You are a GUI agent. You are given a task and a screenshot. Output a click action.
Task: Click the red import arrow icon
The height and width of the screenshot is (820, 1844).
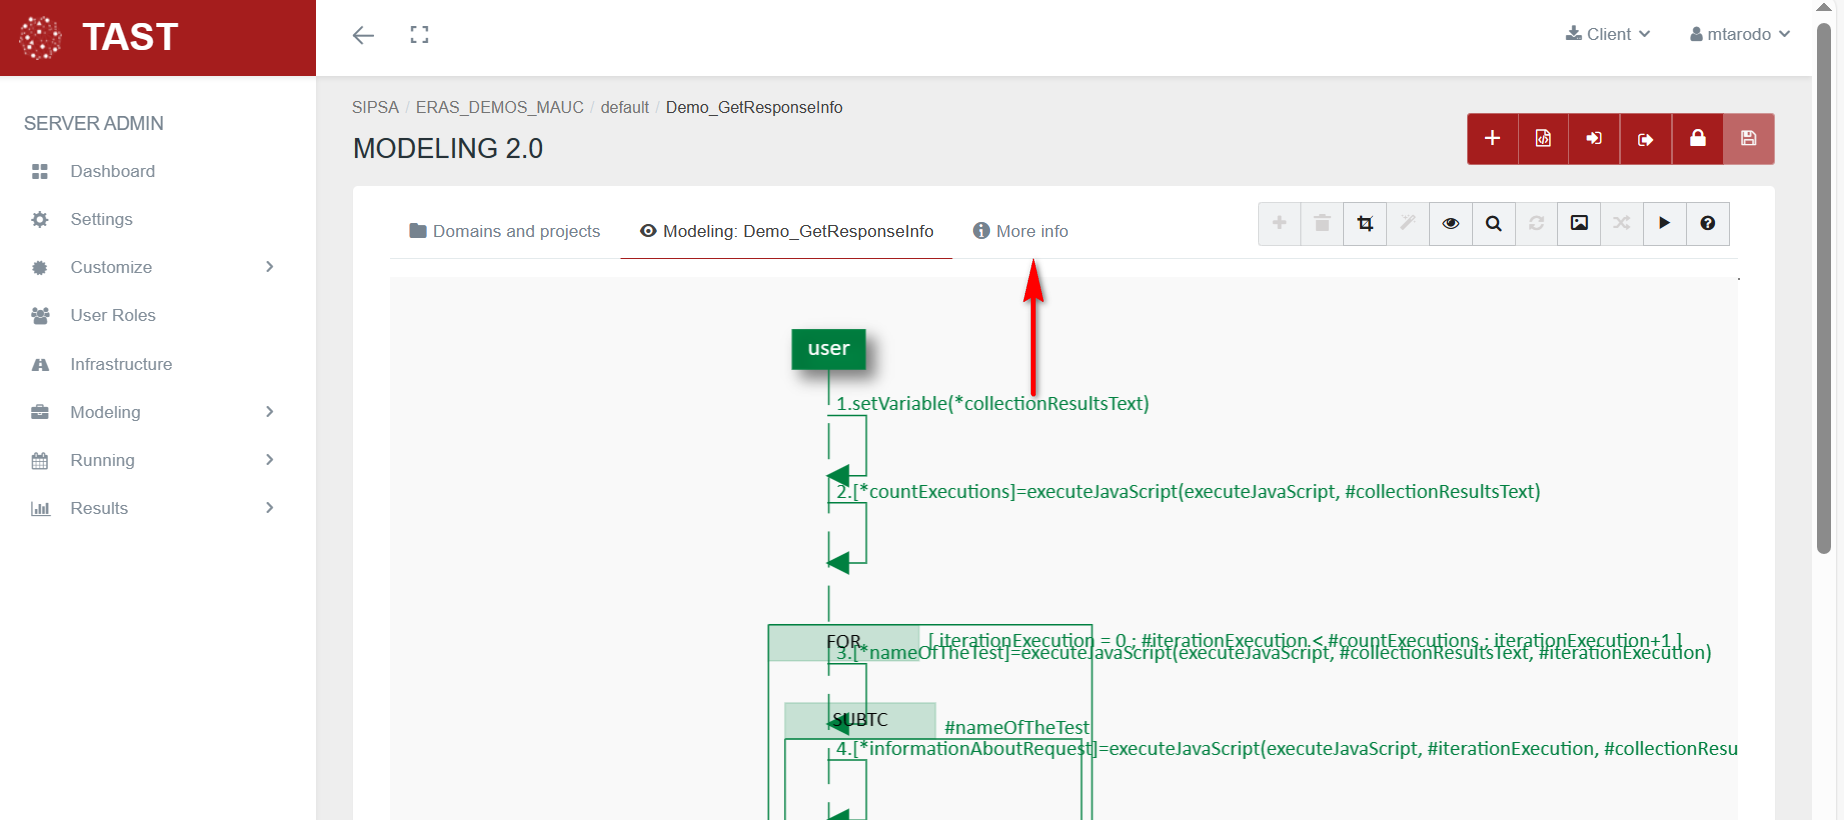pos(1594,139)
